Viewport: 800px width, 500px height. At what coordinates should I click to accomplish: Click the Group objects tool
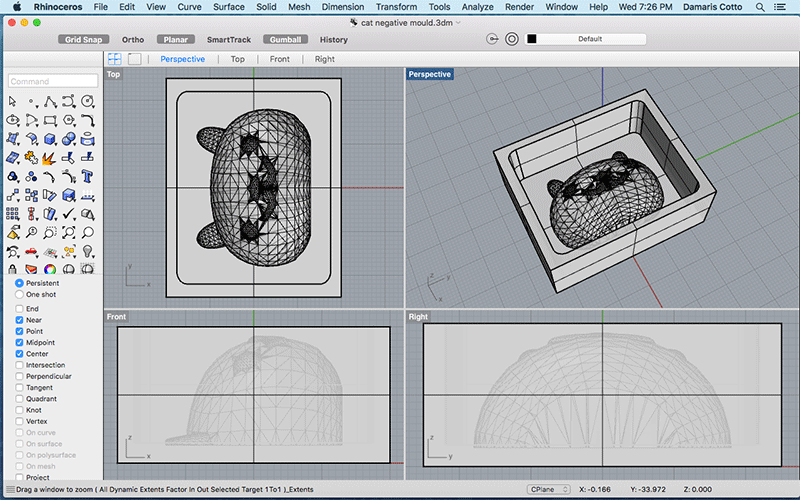pyautogui.click(x=32, y=177)
